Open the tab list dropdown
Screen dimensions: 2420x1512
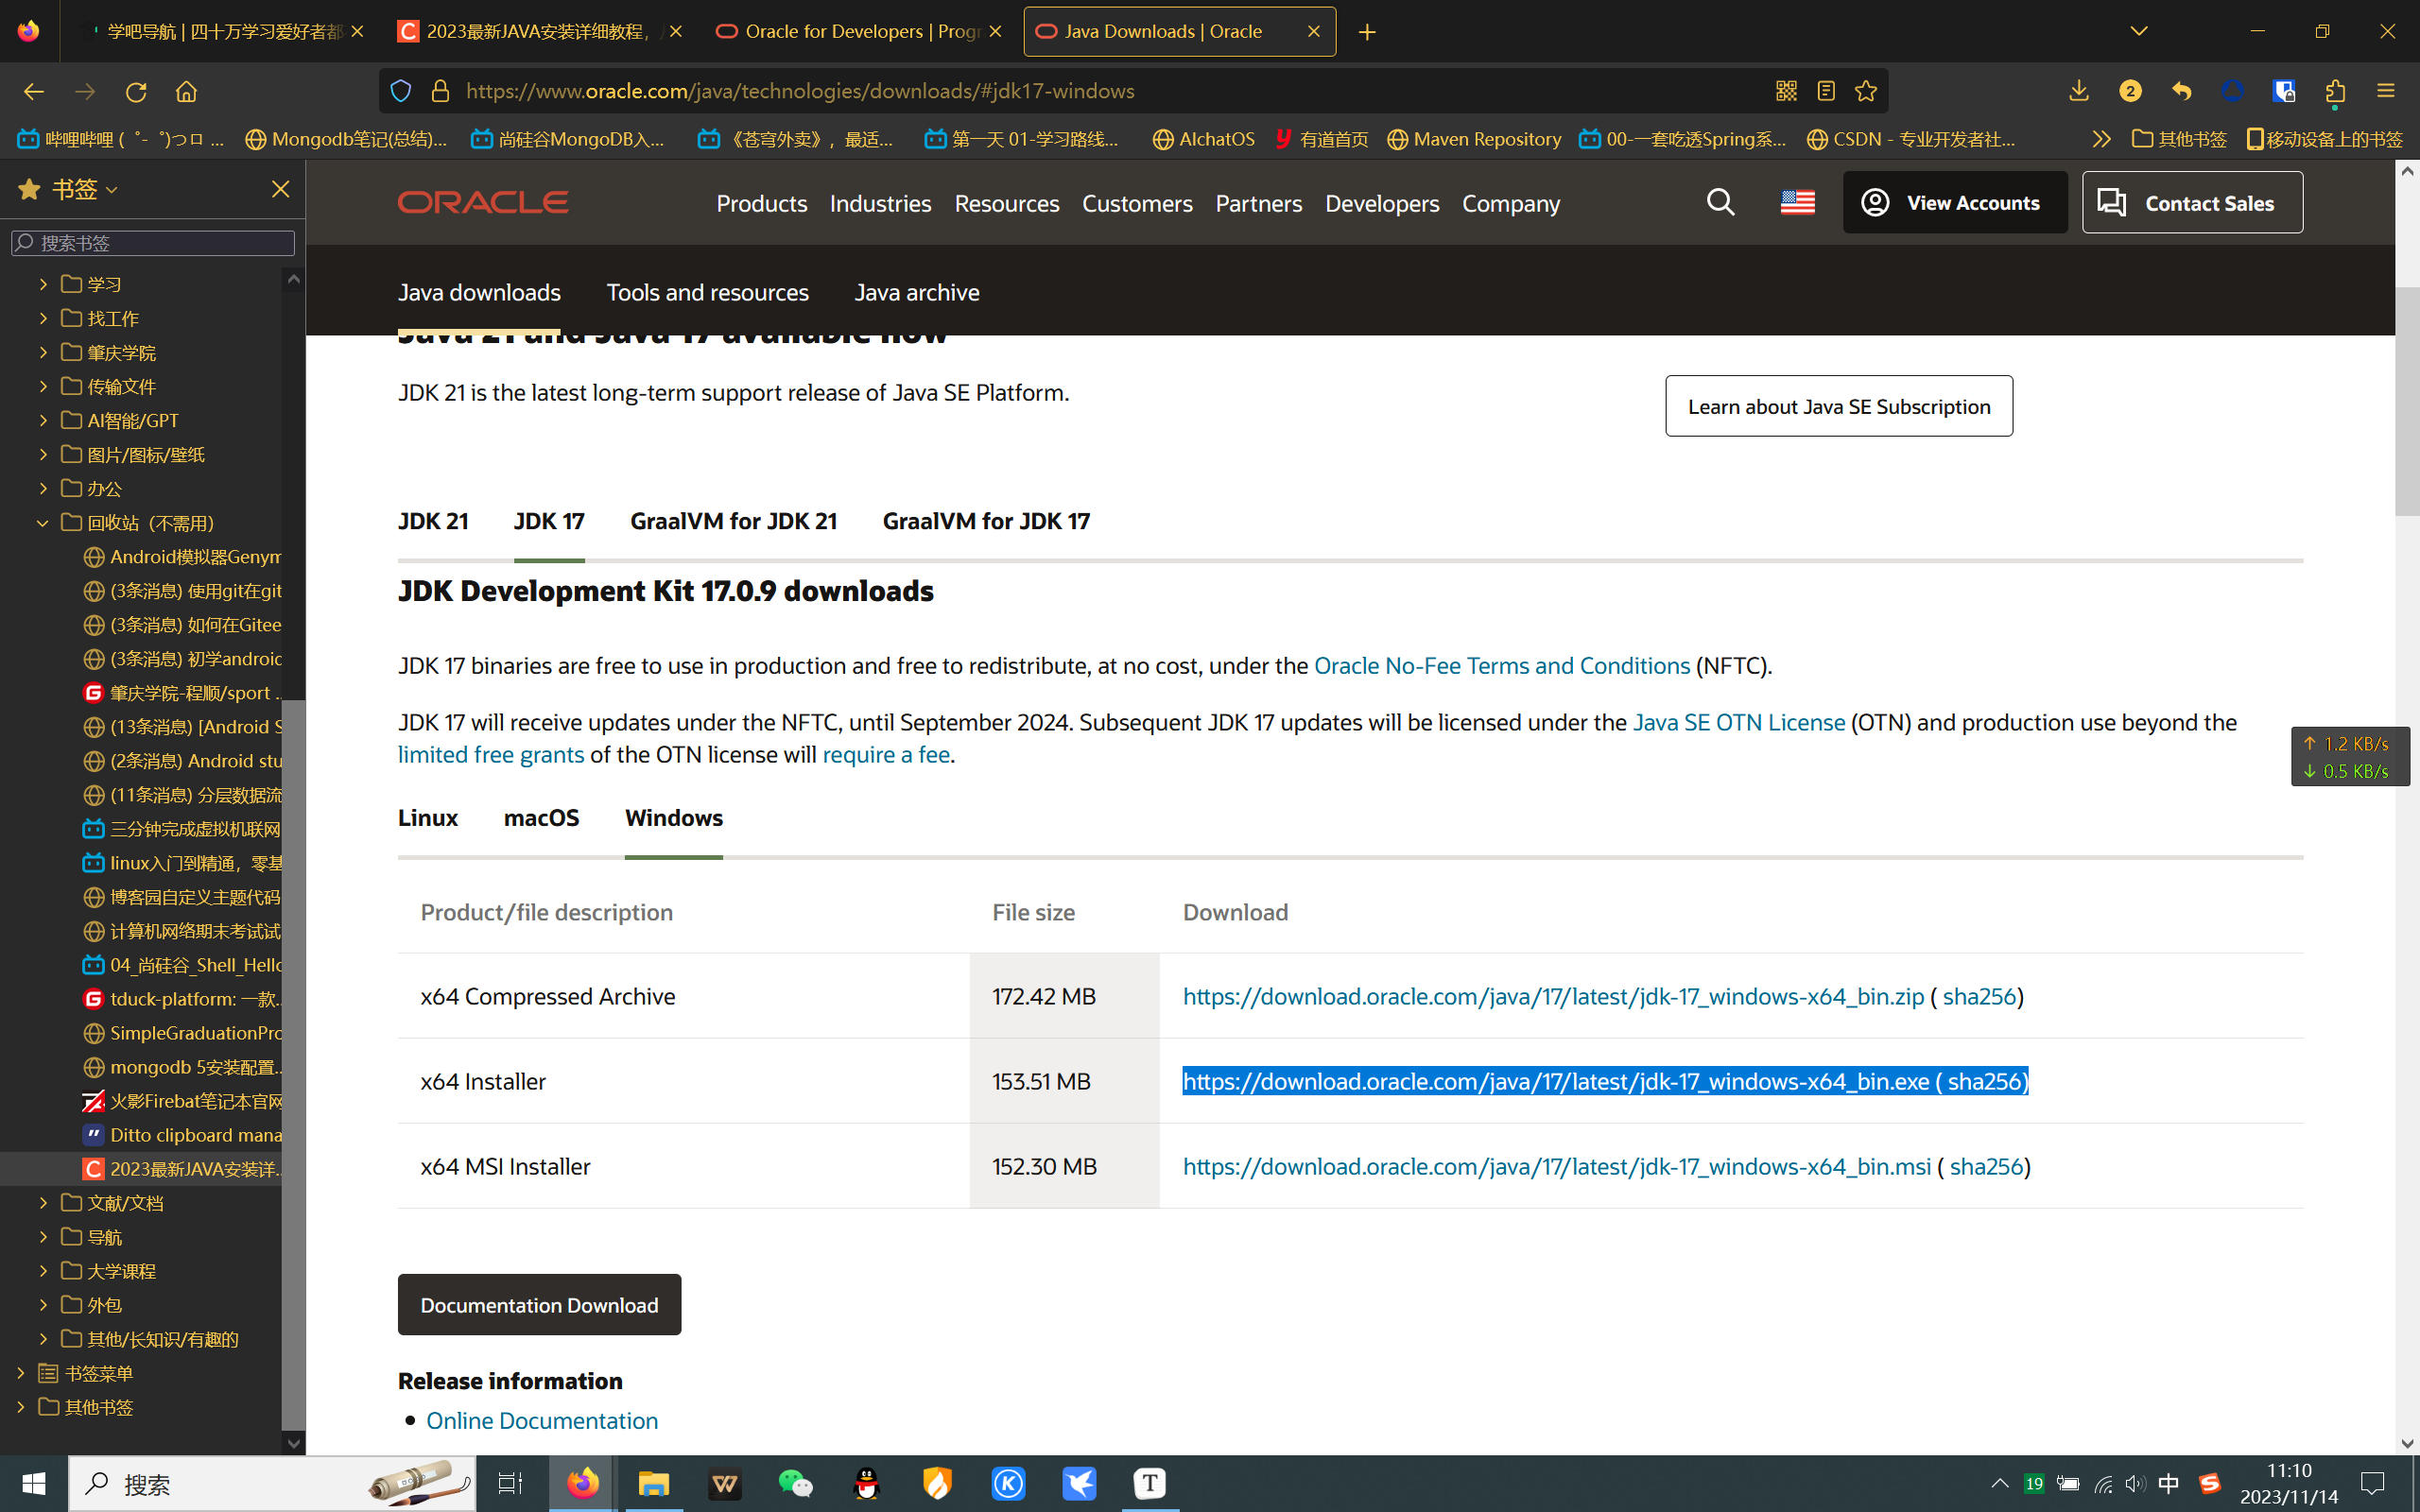(x=2138, y=31)
